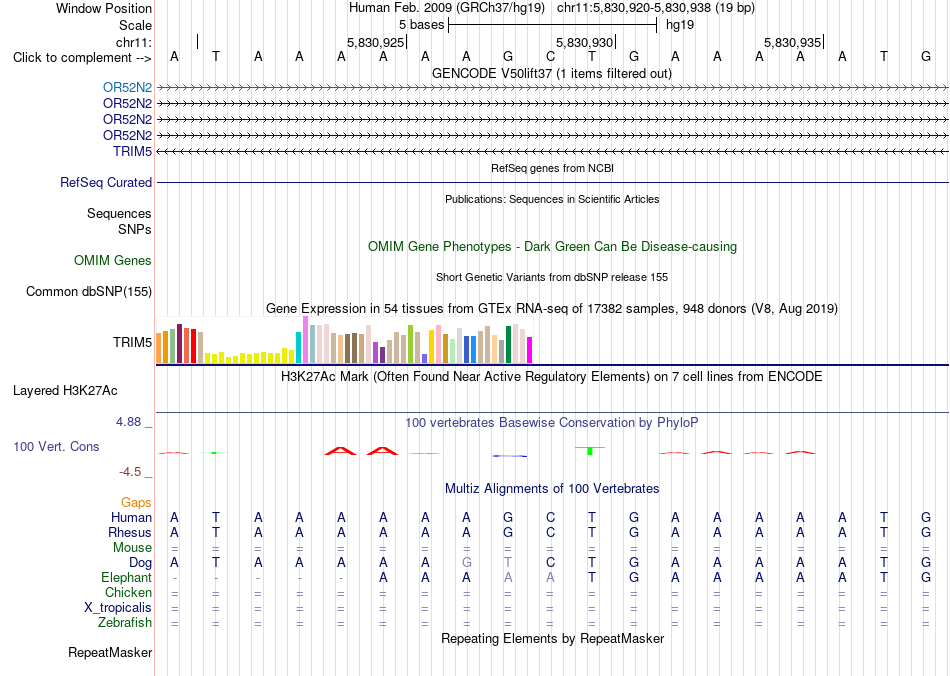Click Short Genetic Variants dbSNP 155 title

pyautogui.click(x=552, y=277)
